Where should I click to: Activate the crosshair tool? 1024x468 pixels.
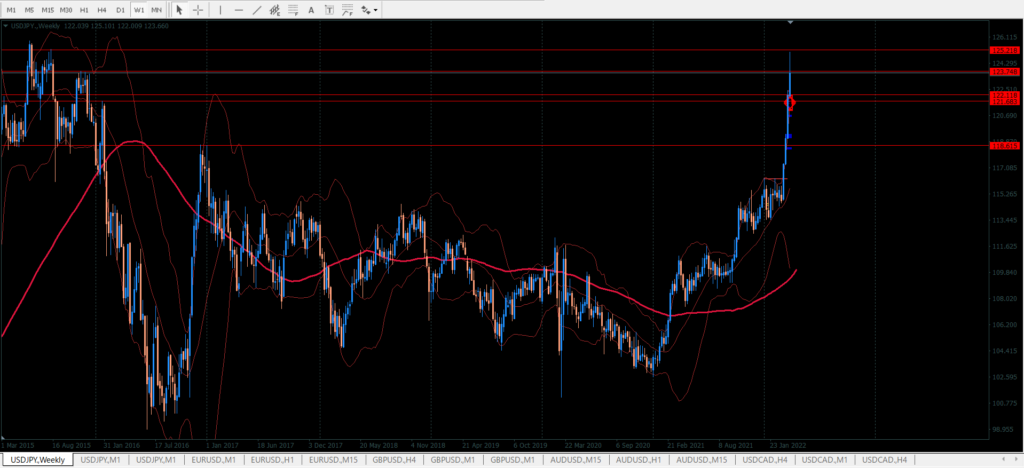199,9
